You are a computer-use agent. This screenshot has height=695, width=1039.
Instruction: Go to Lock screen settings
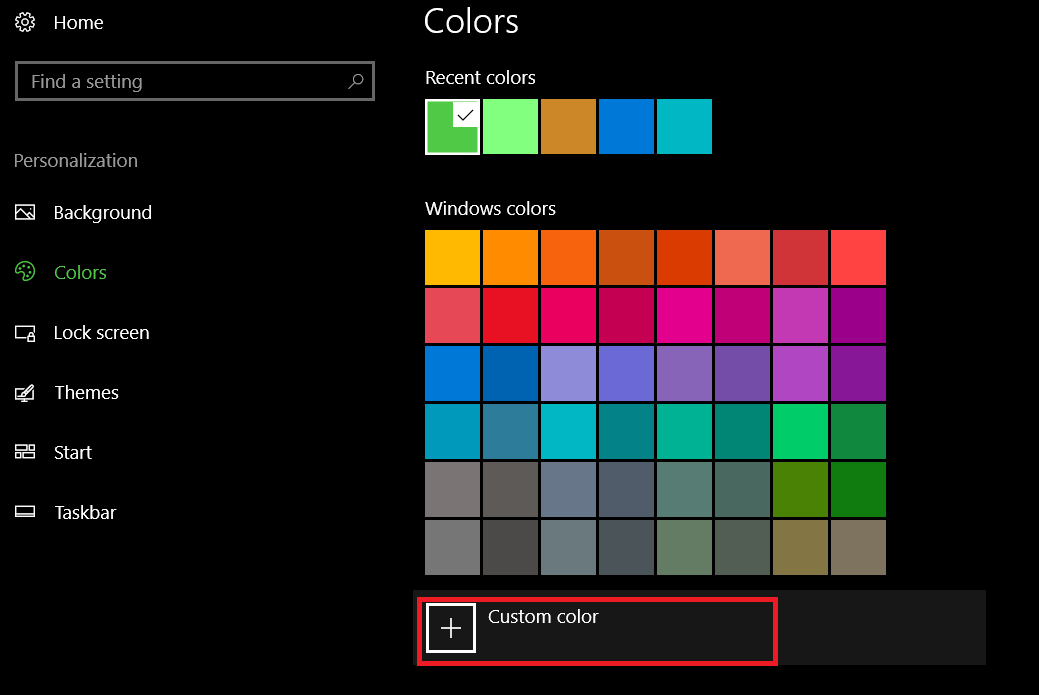(101, 332)
